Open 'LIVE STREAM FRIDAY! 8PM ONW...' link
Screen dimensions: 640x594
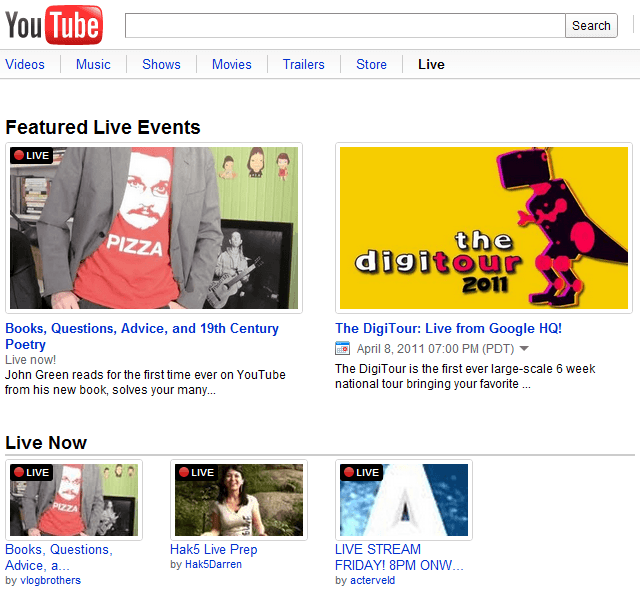(399, 557)
